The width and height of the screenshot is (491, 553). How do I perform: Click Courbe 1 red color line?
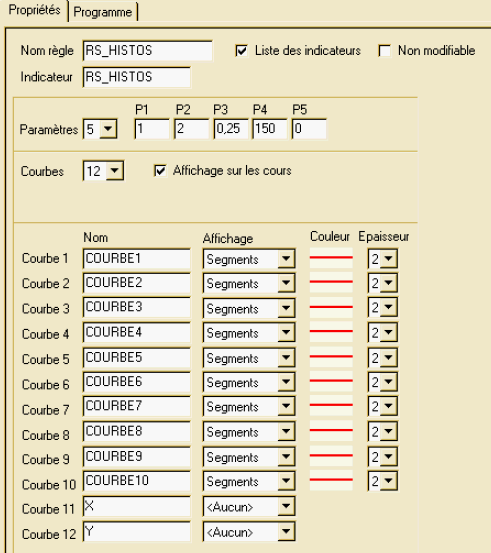click(331, 258)
